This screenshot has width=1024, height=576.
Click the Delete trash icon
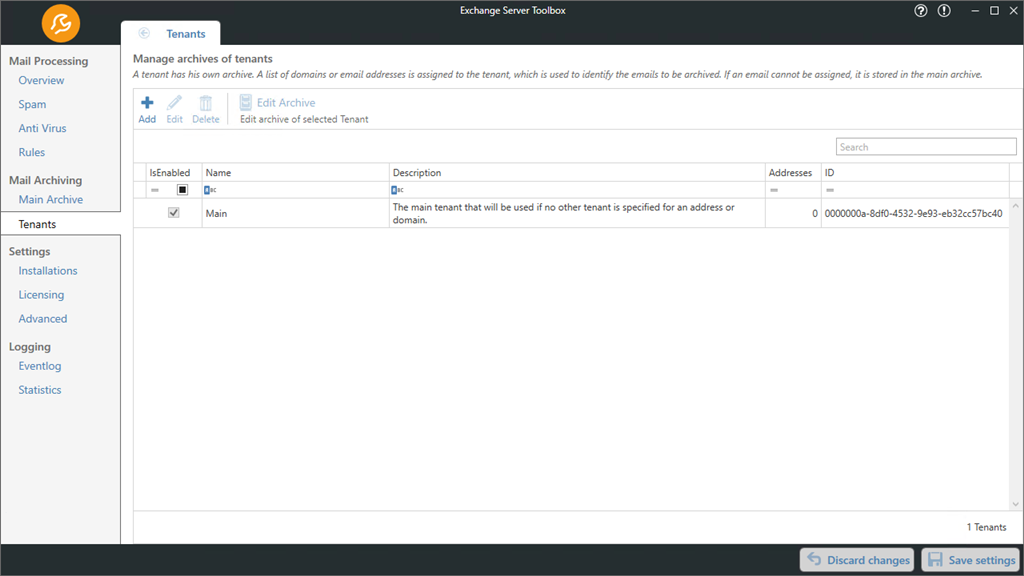point(206,103)
